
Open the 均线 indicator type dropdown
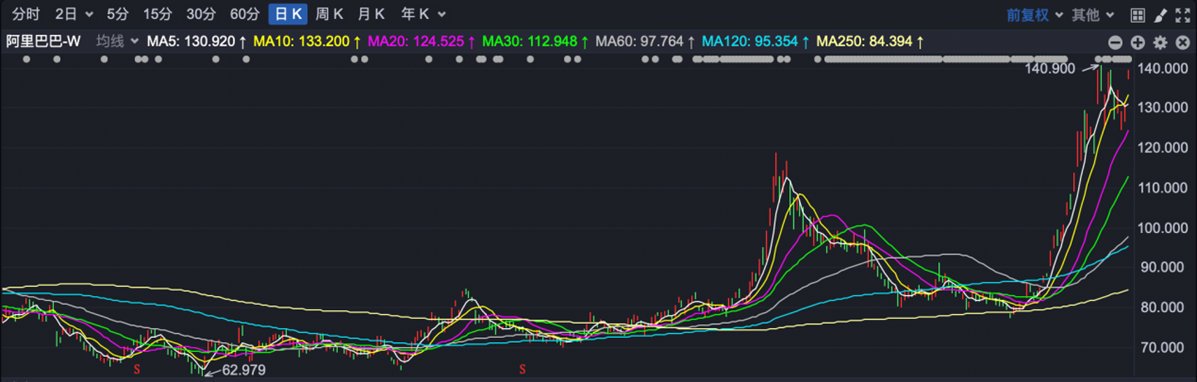118,41
